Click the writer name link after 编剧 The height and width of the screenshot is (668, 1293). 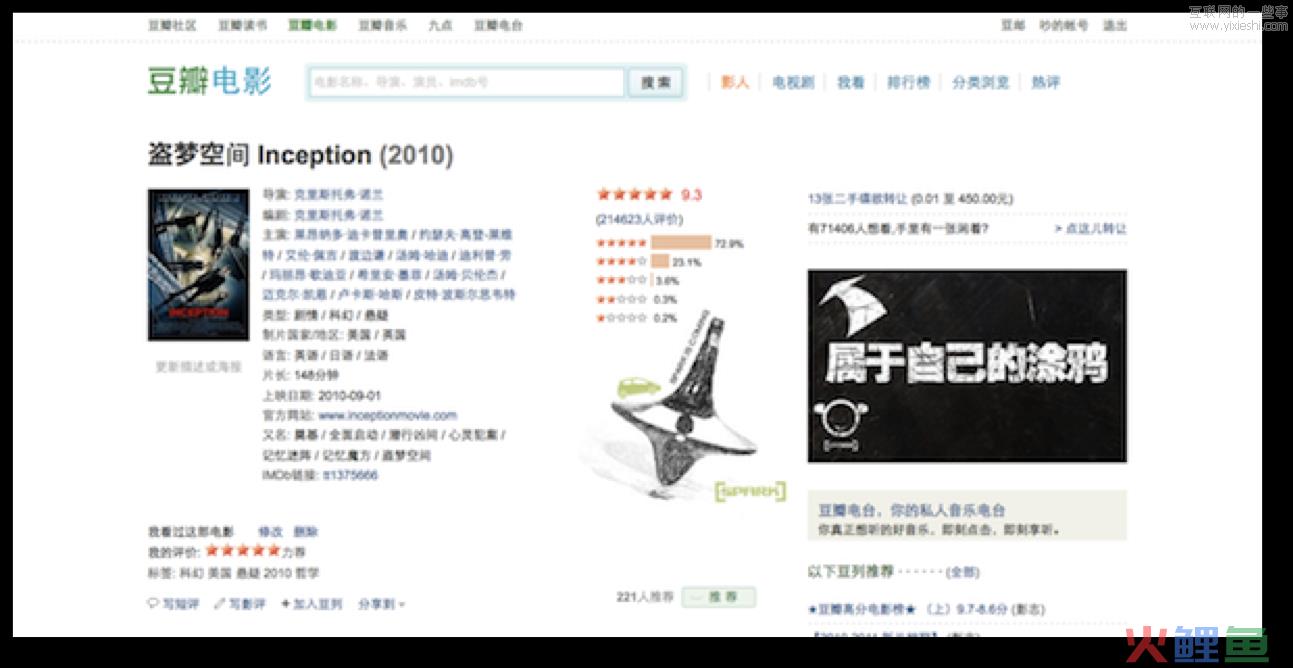pos(338,215)
